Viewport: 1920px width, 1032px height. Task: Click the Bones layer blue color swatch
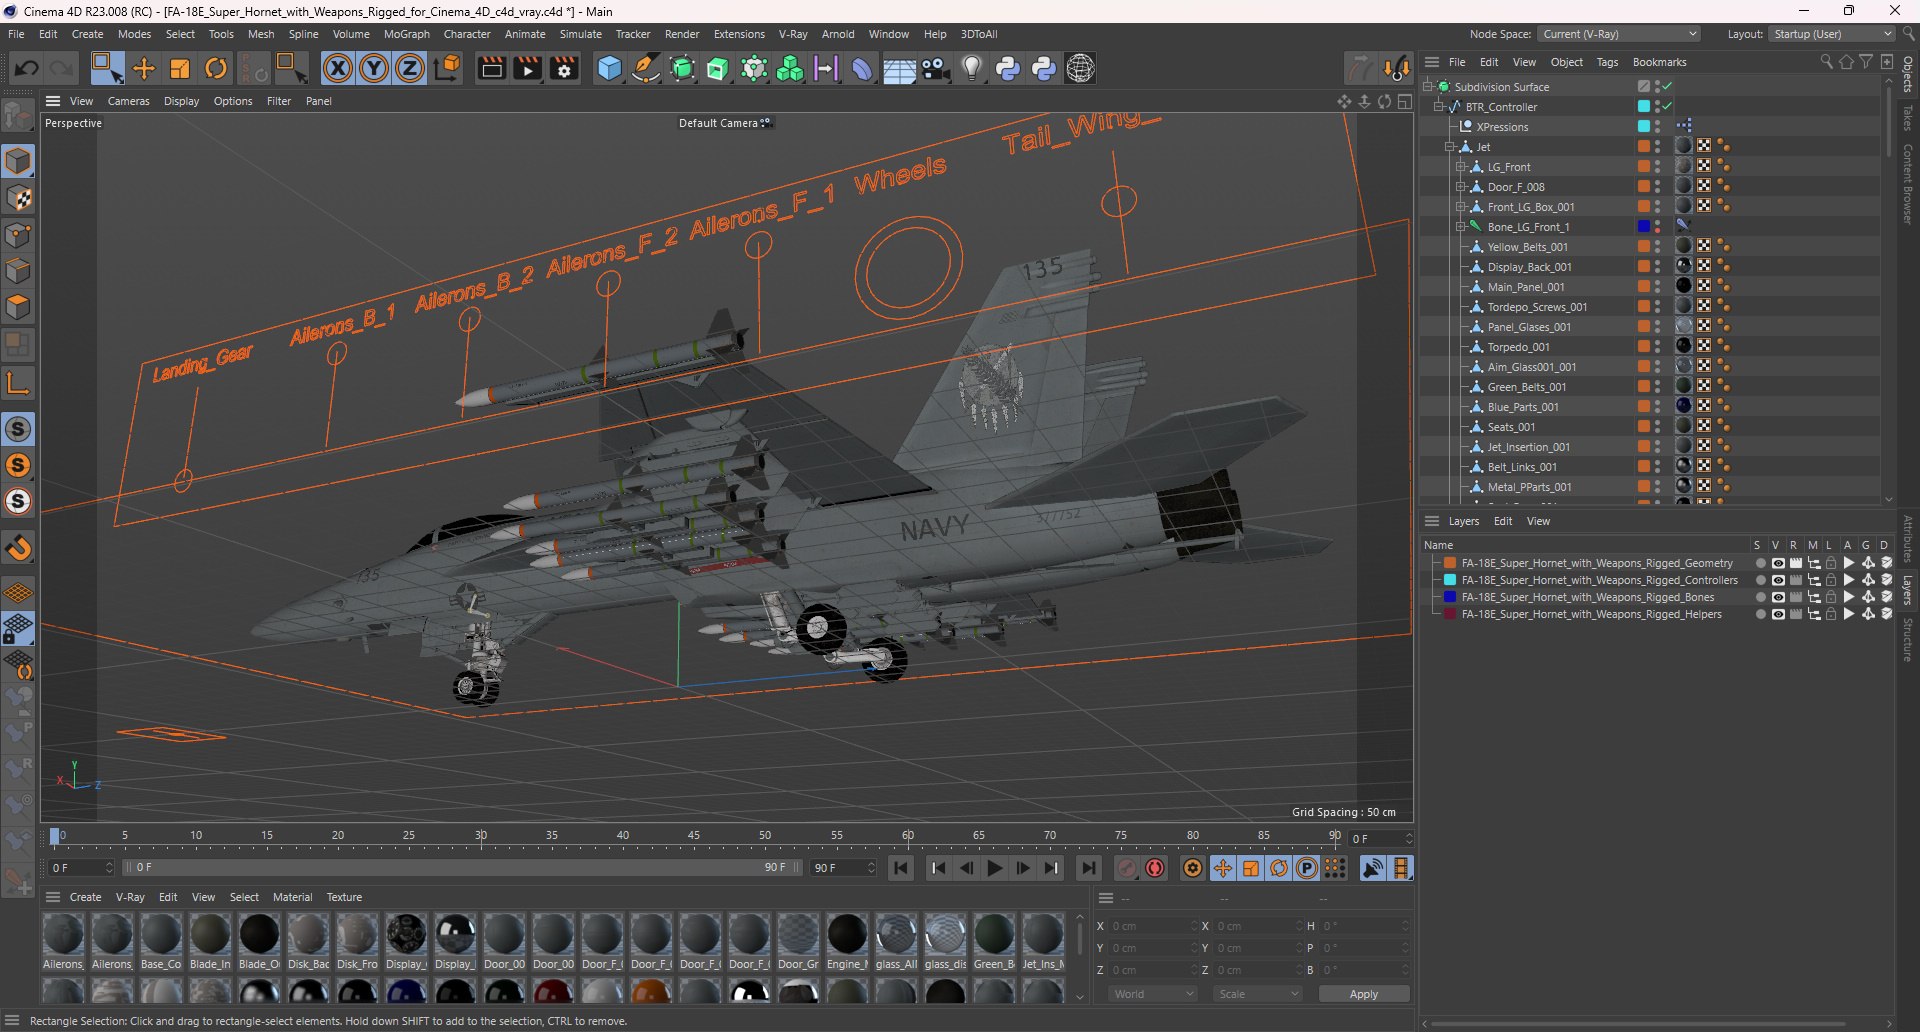(x=1449, y=597)
